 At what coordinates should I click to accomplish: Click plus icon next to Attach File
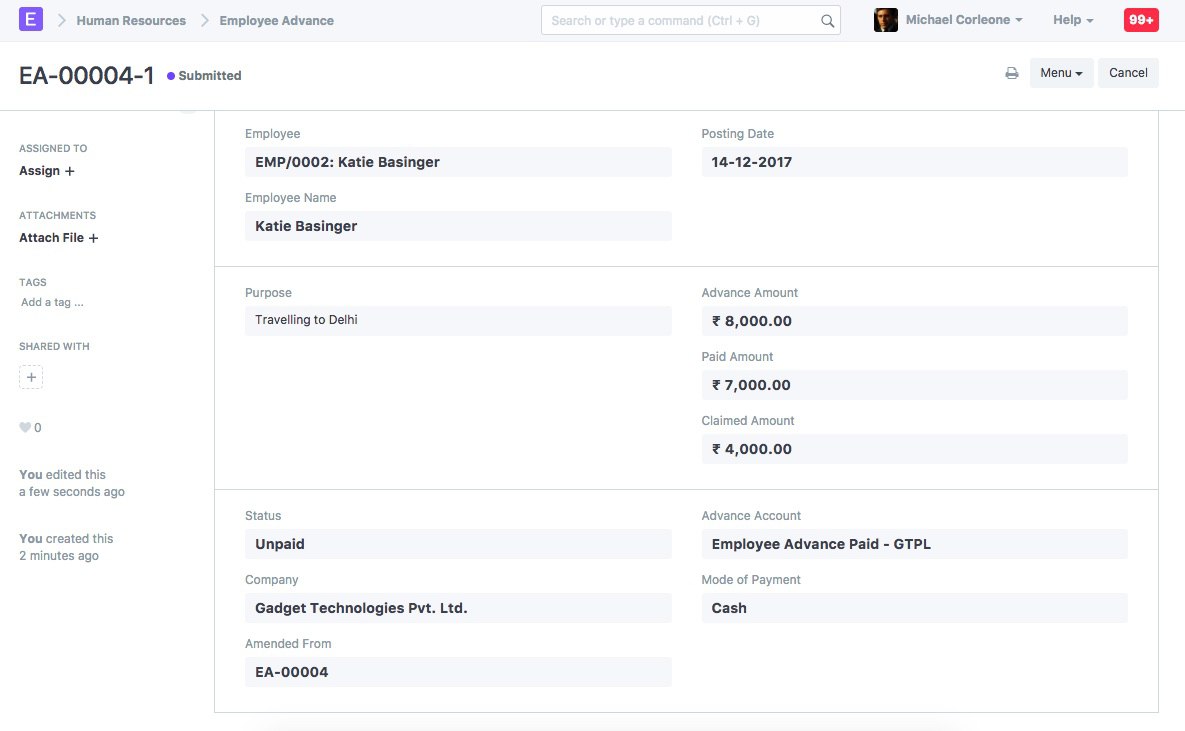[x=93, y=238]
